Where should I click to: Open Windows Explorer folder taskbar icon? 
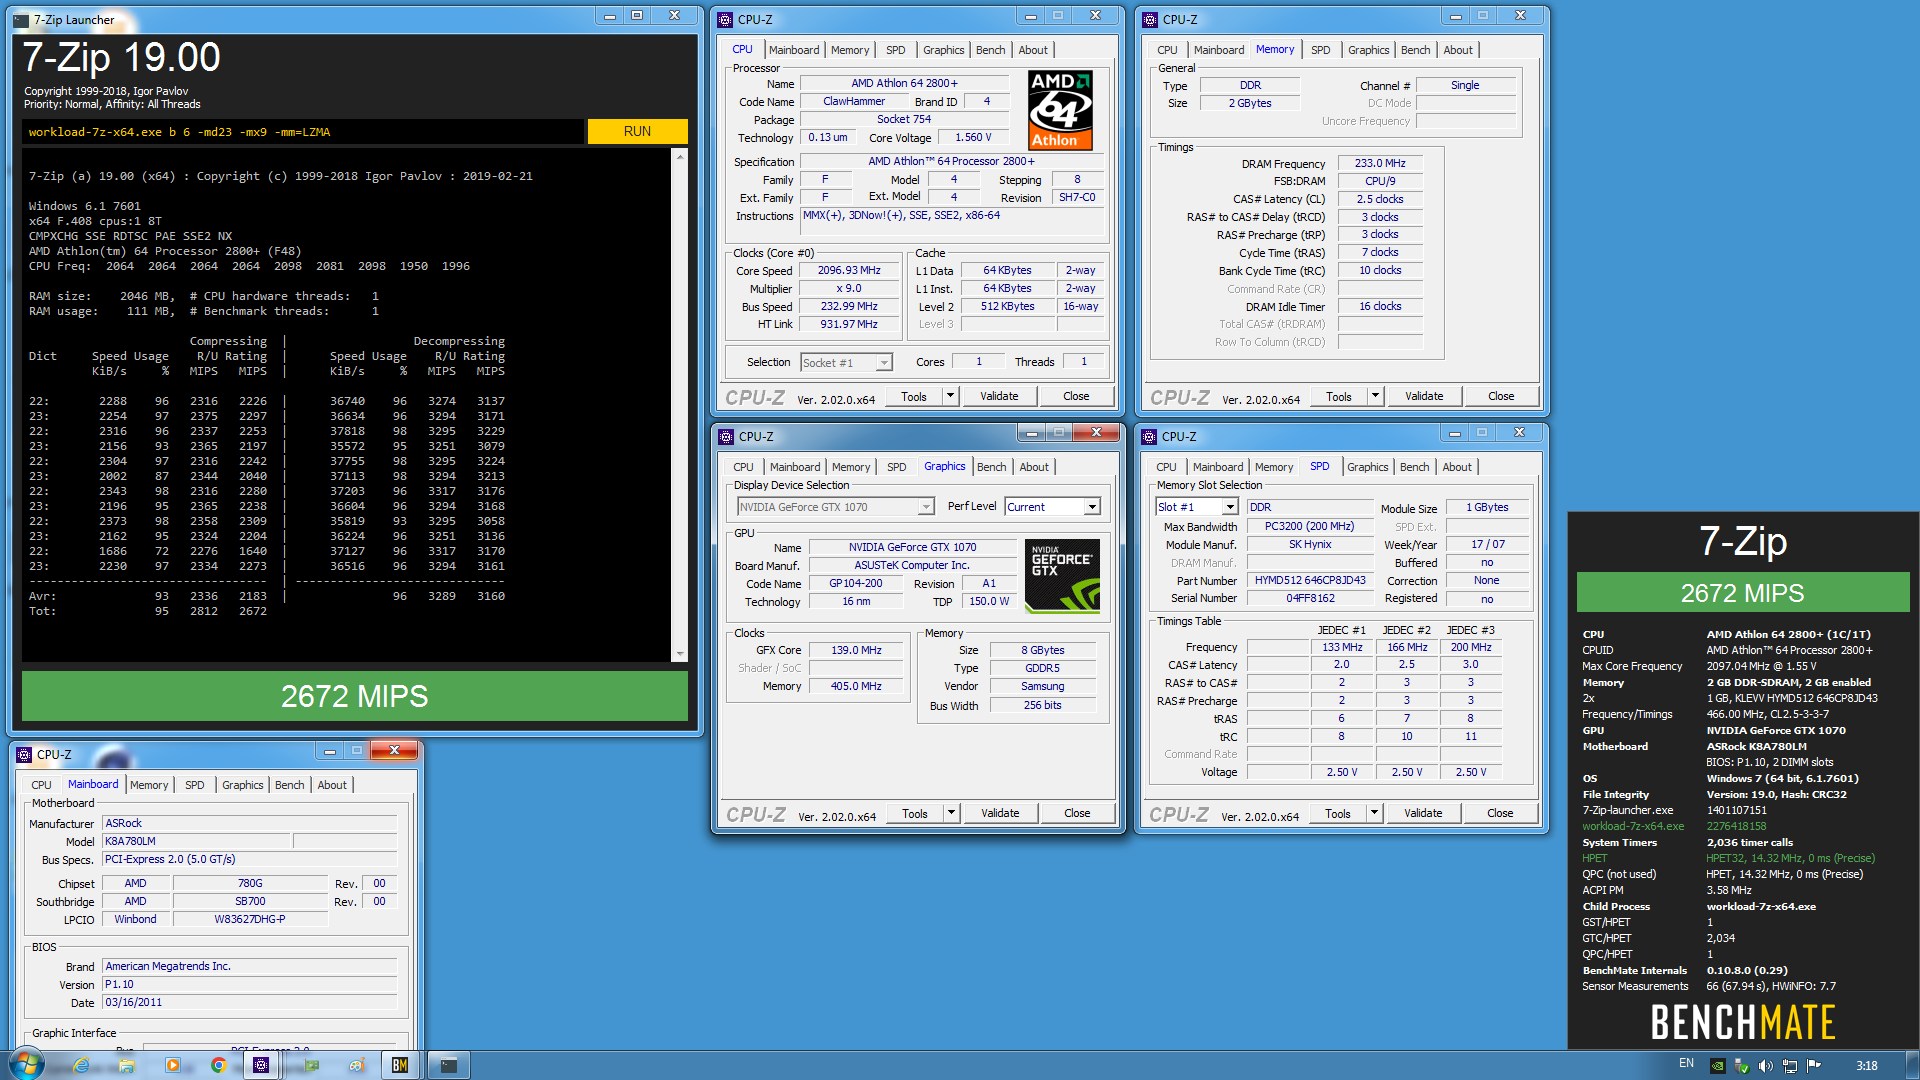(127, 1066)
